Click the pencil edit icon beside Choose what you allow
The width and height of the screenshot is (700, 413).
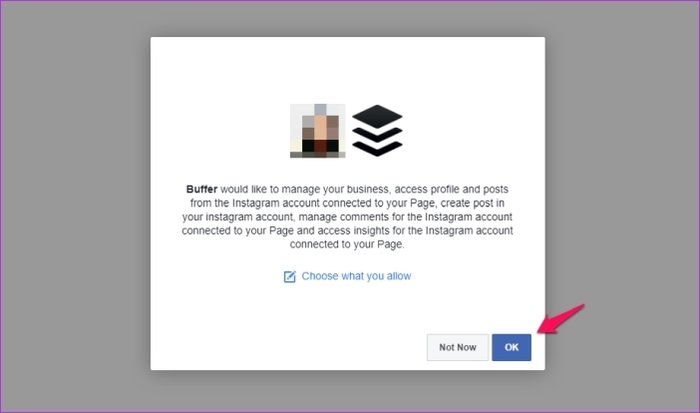290,277
